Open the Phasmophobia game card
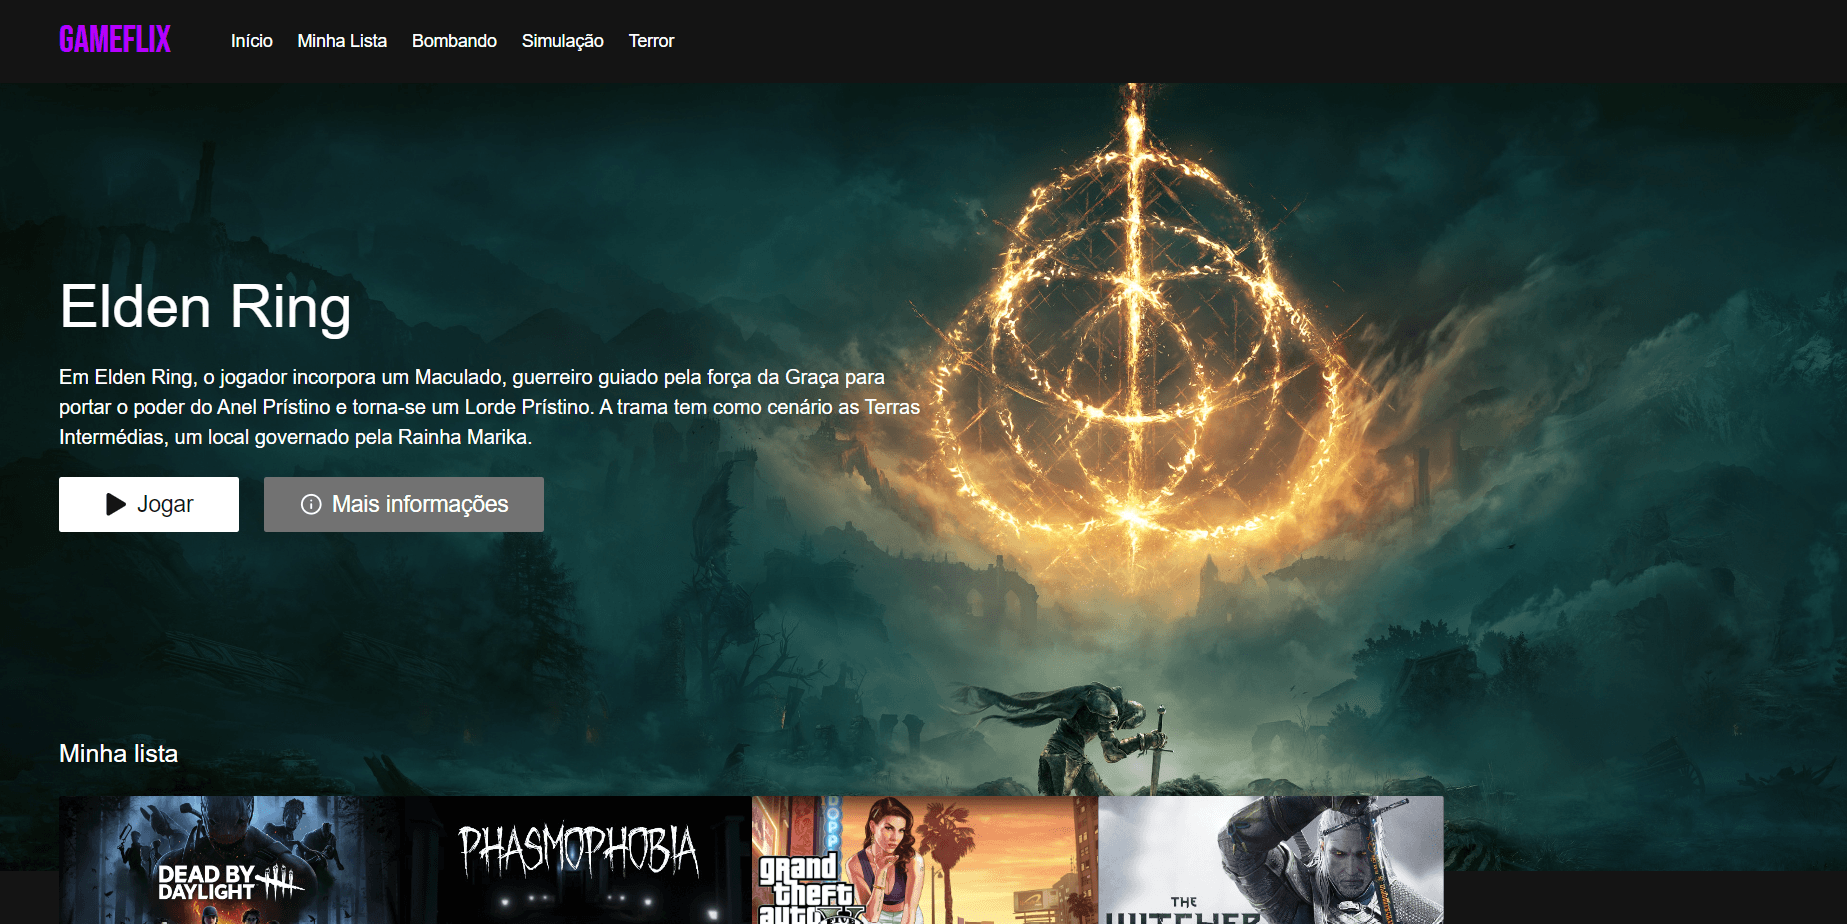Viewport: 1847px width, 924px height. click(x=578, y=860)
